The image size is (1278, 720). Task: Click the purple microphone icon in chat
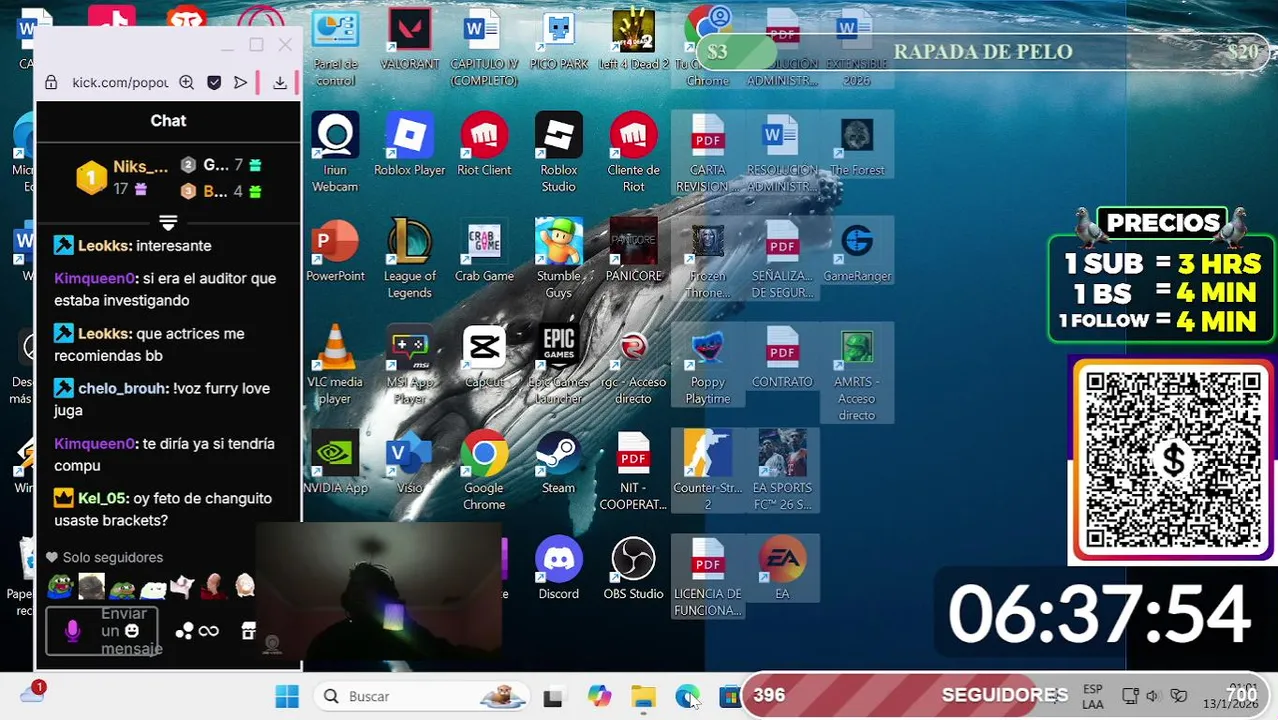click(72, 632)
